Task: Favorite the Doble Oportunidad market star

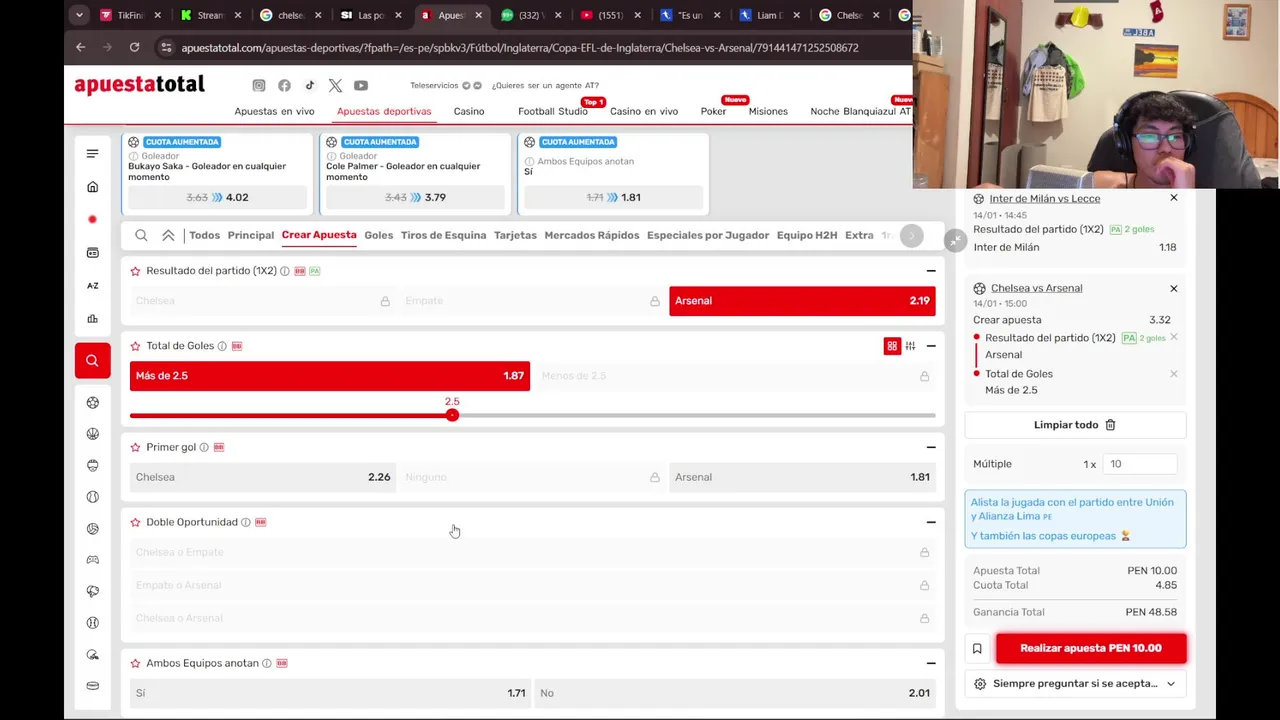Action: 135,522
